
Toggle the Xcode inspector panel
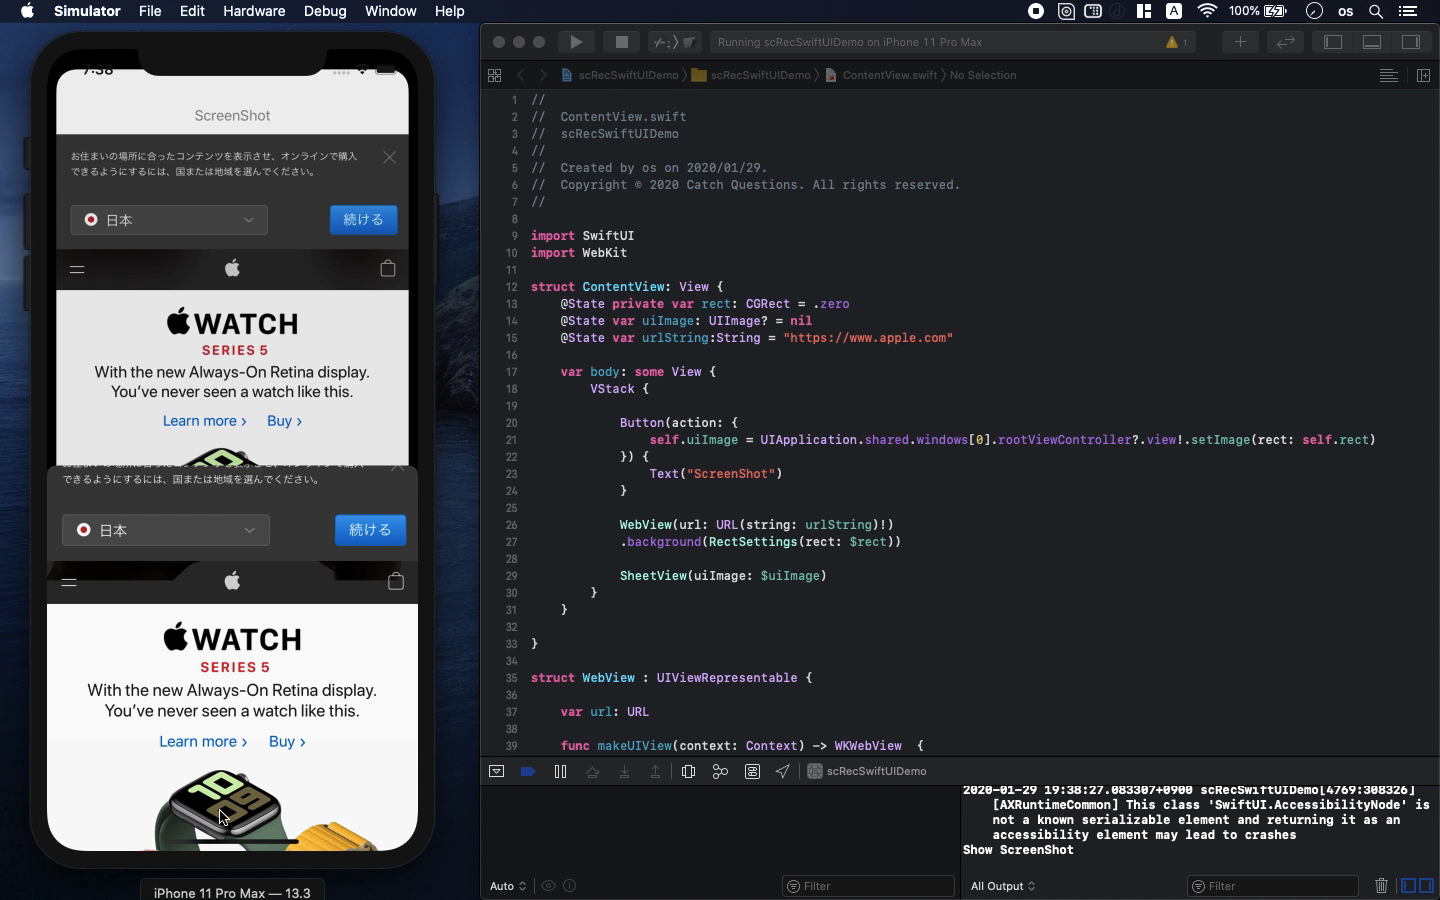pos(1411,42)
